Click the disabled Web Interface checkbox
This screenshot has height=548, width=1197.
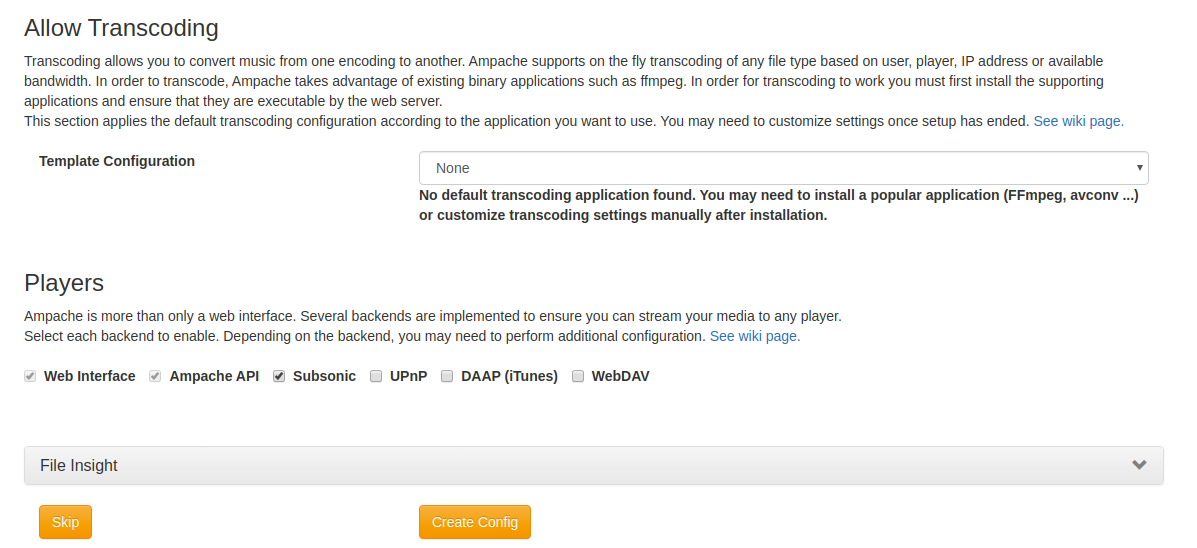point(30,376)
